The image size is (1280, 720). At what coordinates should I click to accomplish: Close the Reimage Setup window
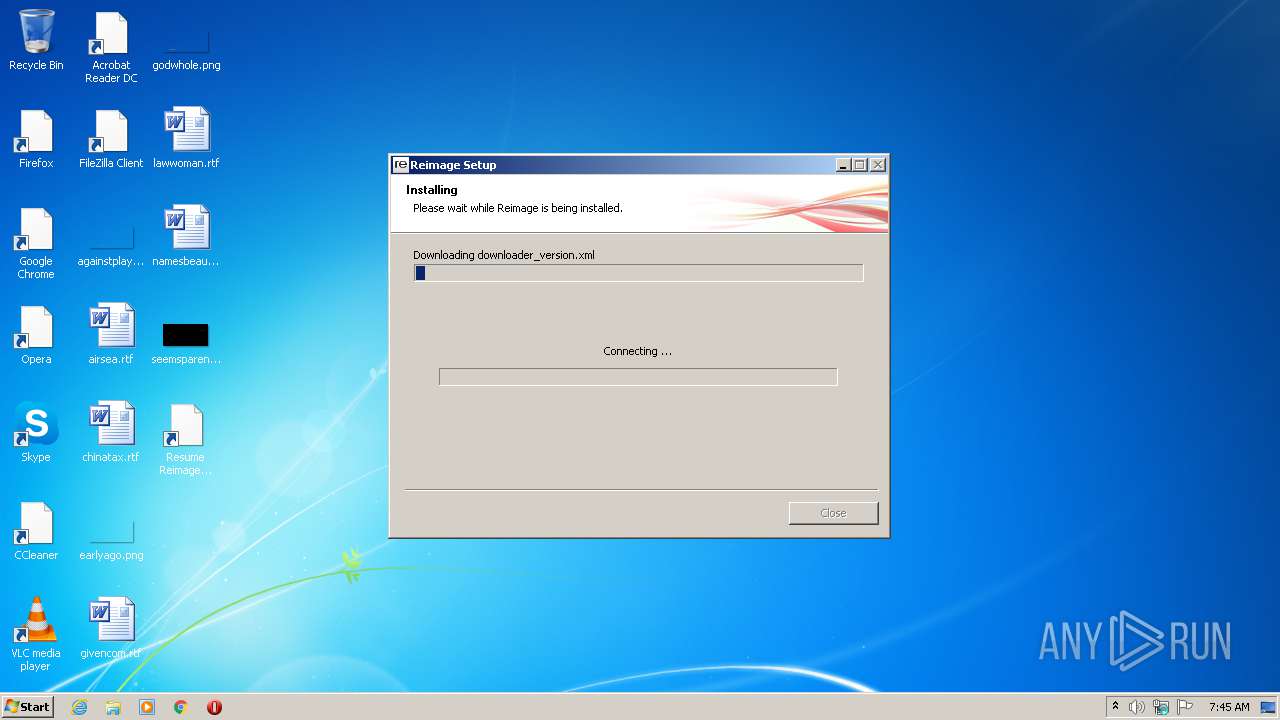coord(878,165)
